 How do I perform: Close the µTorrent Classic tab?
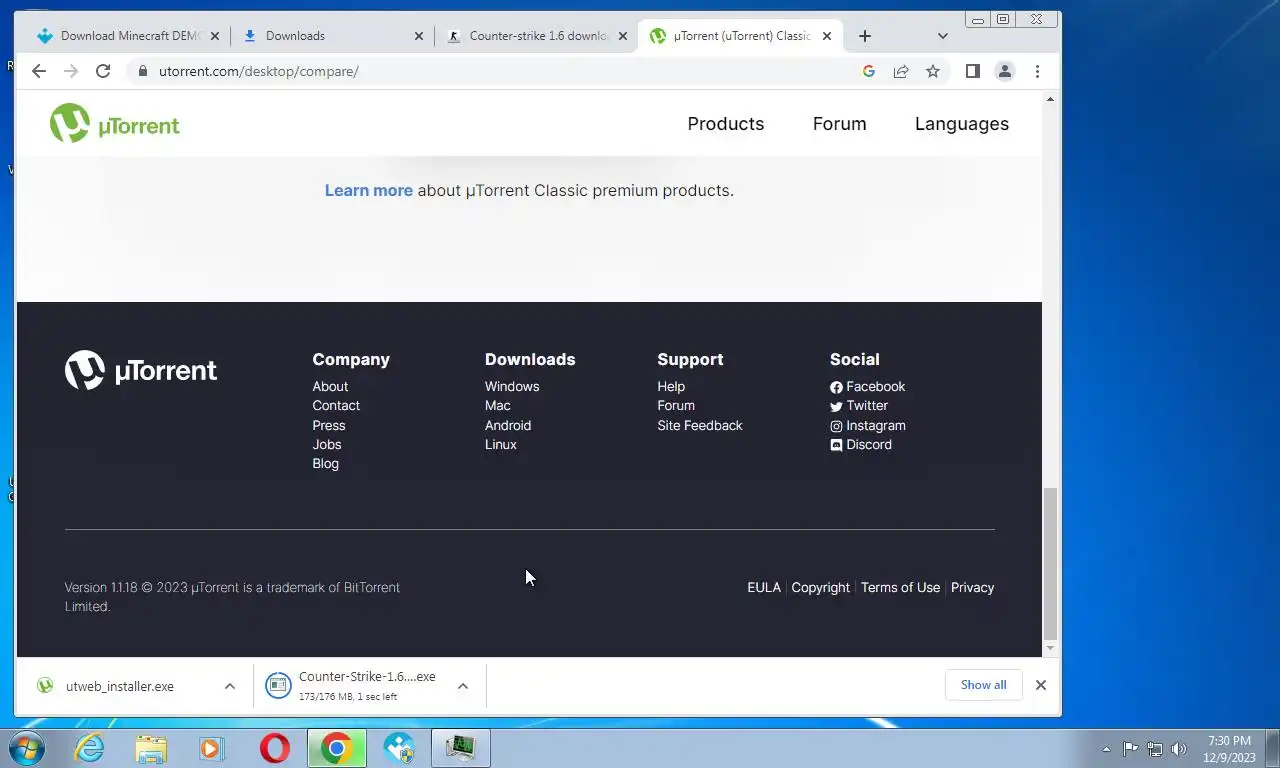[x=827, y=36]
